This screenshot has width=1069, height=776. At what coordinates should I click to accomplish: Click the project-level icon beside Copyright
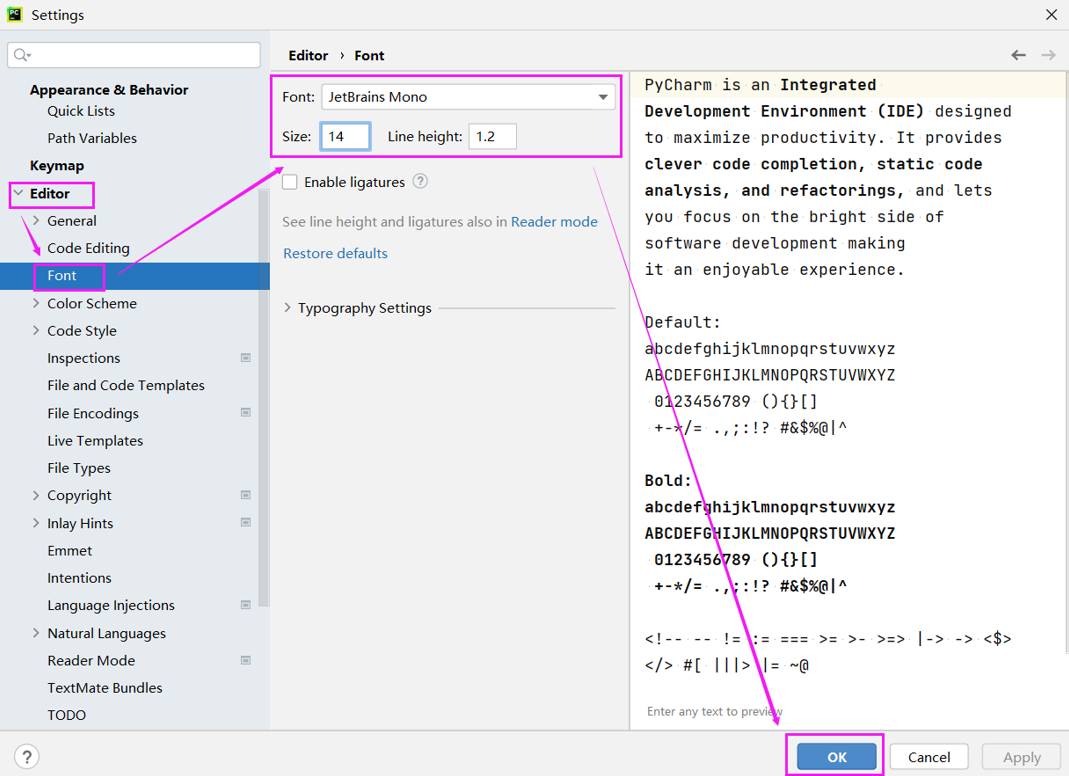coord(246,495)
